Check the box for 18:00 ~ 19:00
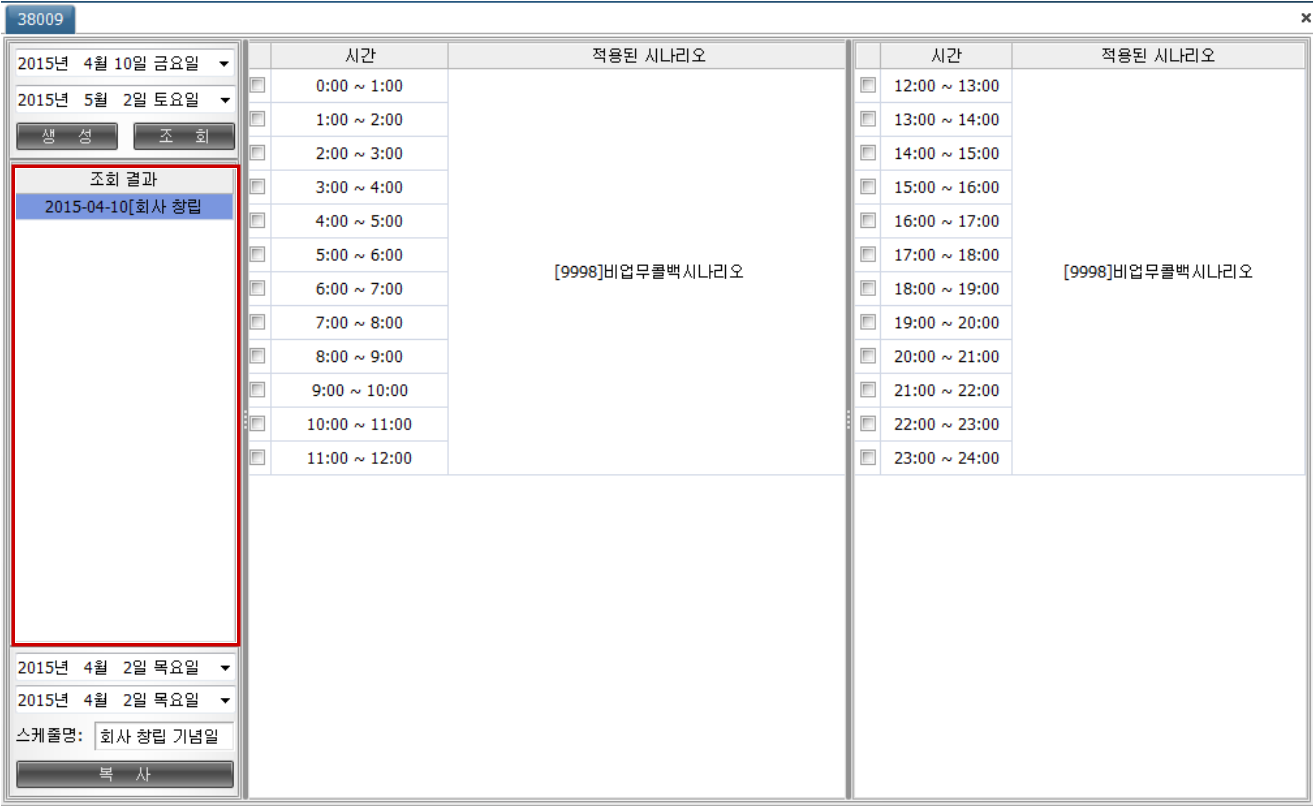1314x807 pixels. 867,289
